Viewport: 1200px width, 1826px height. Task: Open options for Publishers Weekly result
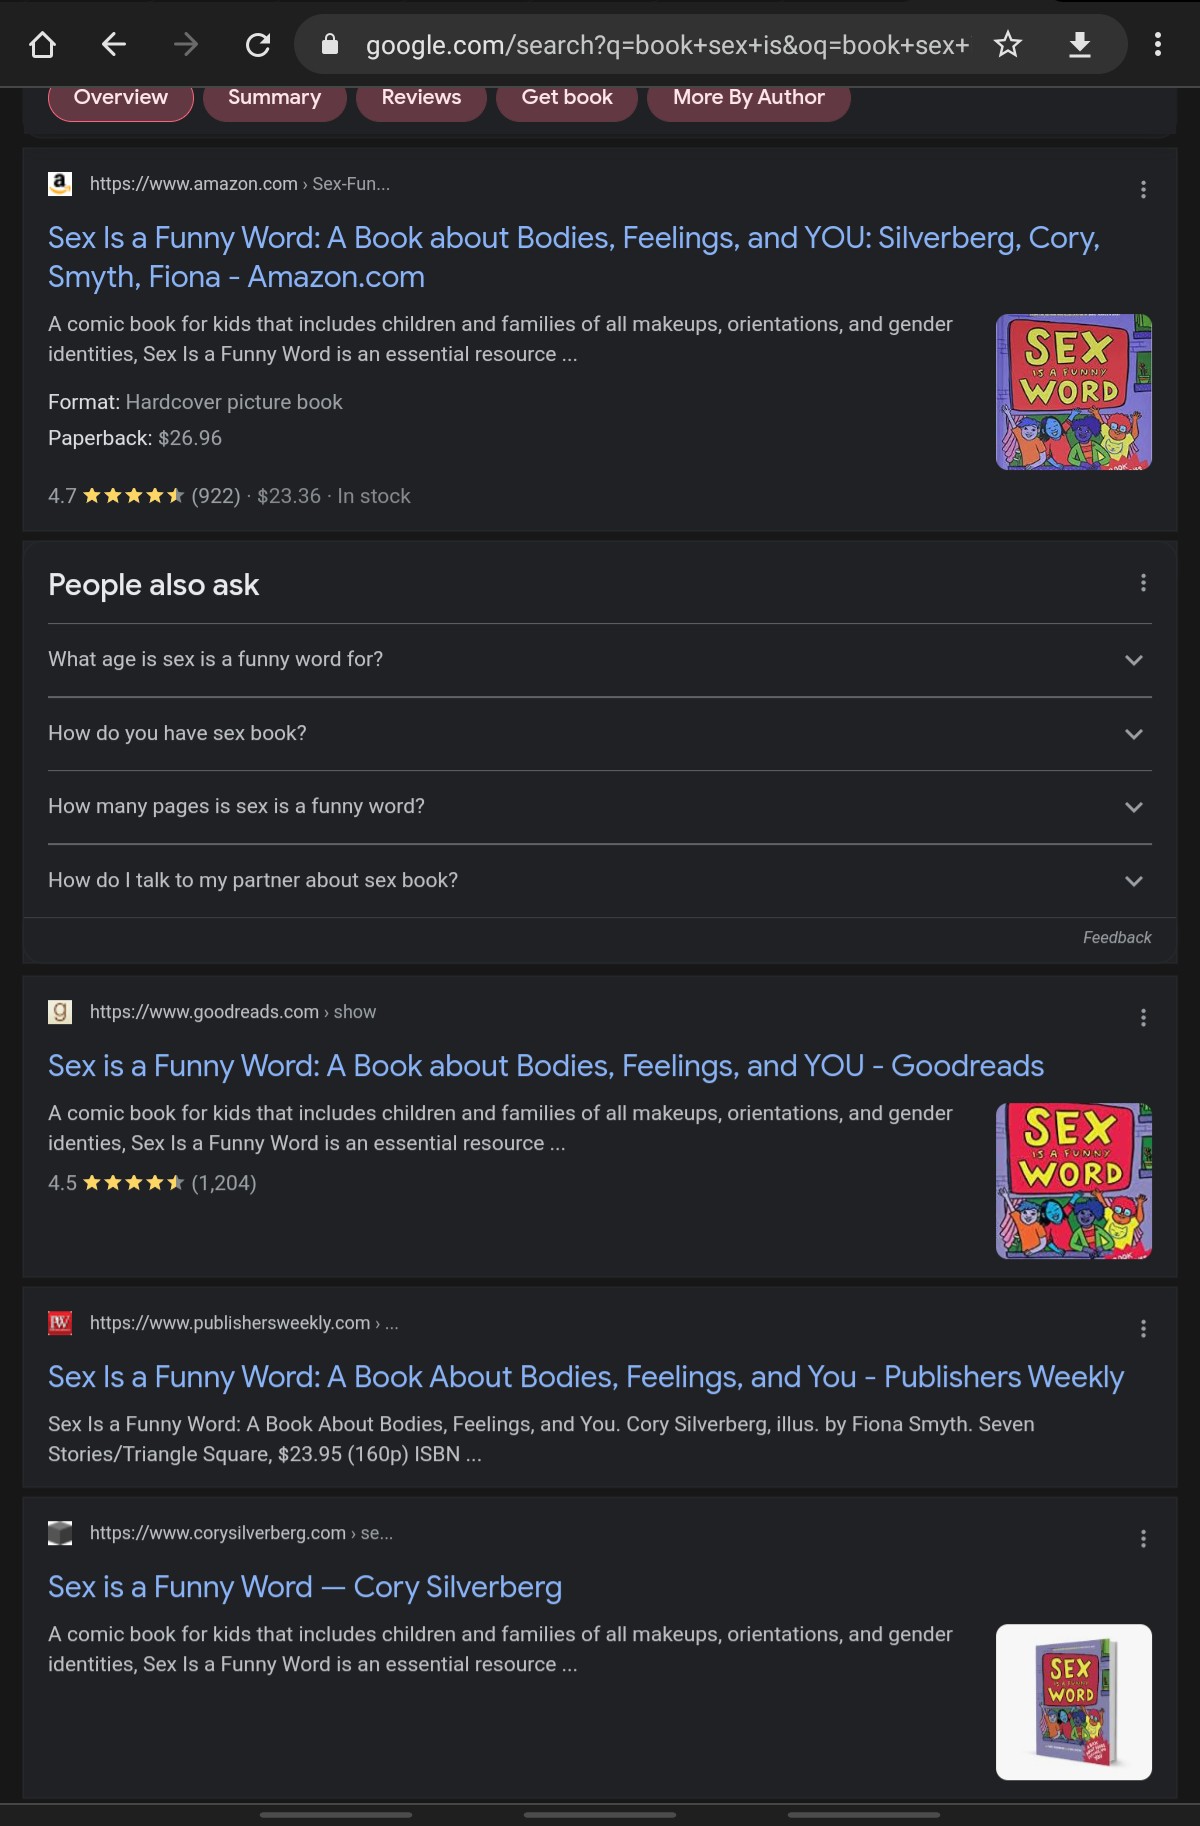pos(1143,1329)
